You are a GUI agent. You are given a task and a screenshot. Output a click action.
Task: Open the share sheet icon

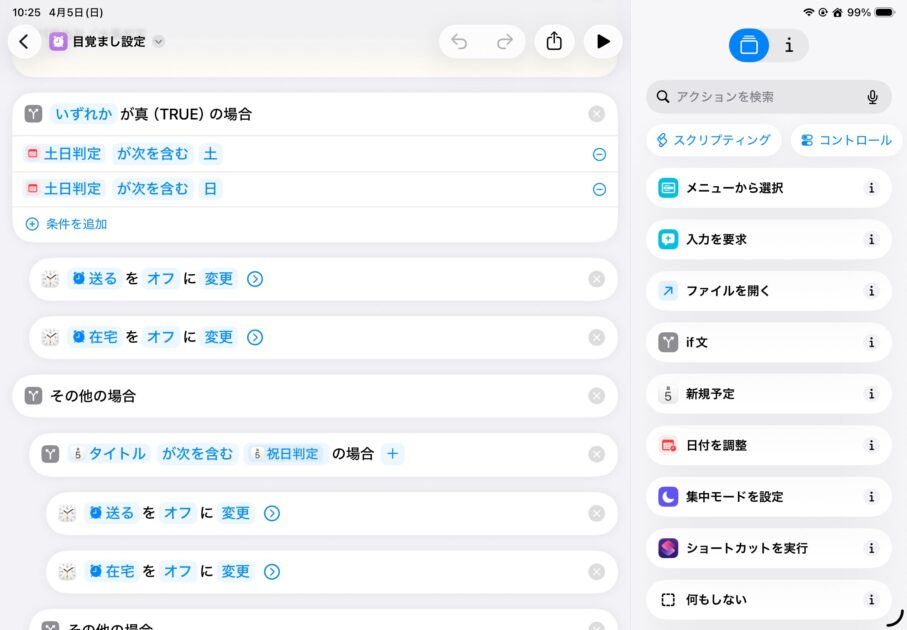click(554, 41)
